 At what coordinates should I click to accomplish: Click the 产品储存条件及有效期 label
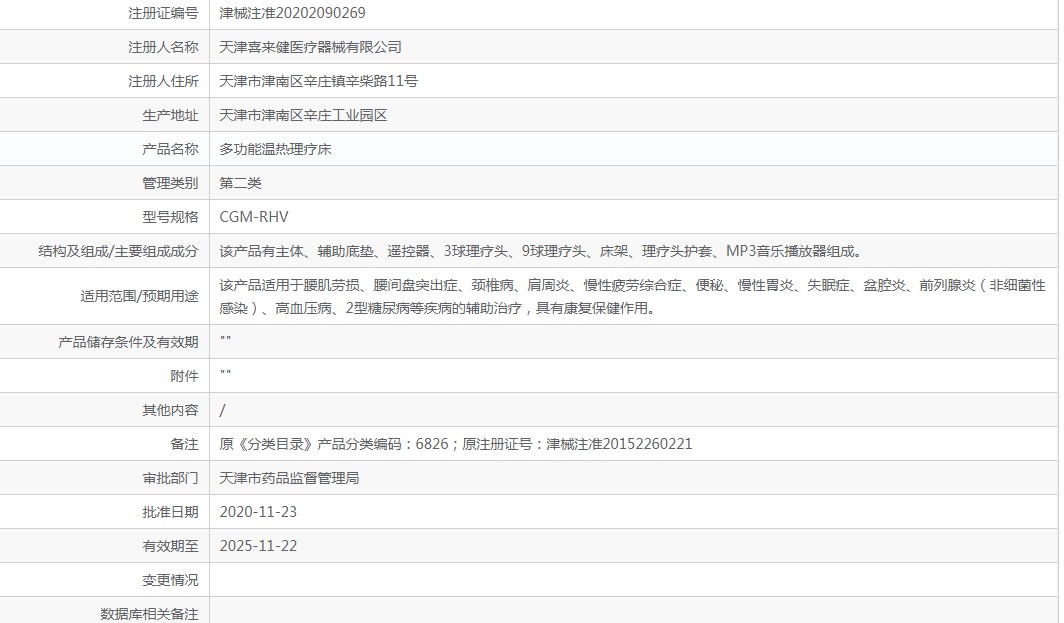click(x=128, y=341)
